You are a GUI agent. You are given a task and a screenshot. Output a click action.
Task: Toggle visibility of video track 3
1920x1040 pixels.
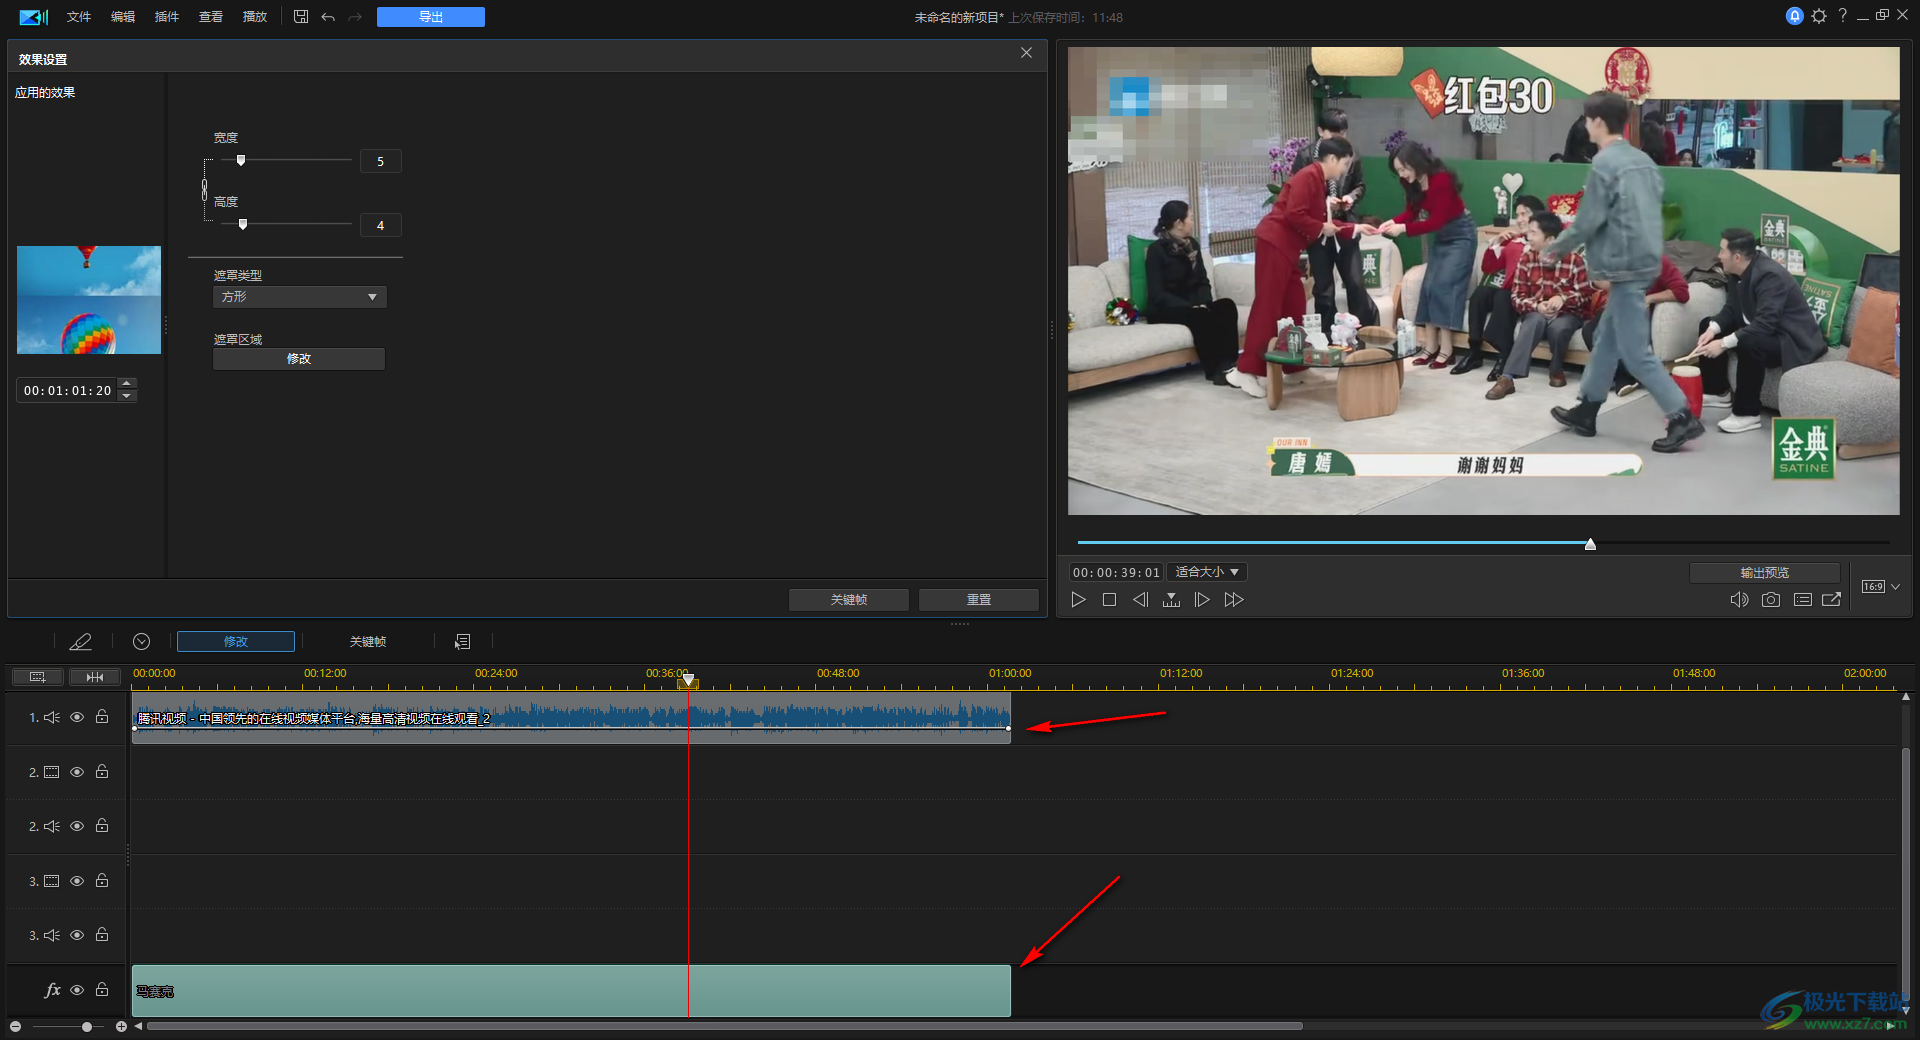click(x=77, y=881)
